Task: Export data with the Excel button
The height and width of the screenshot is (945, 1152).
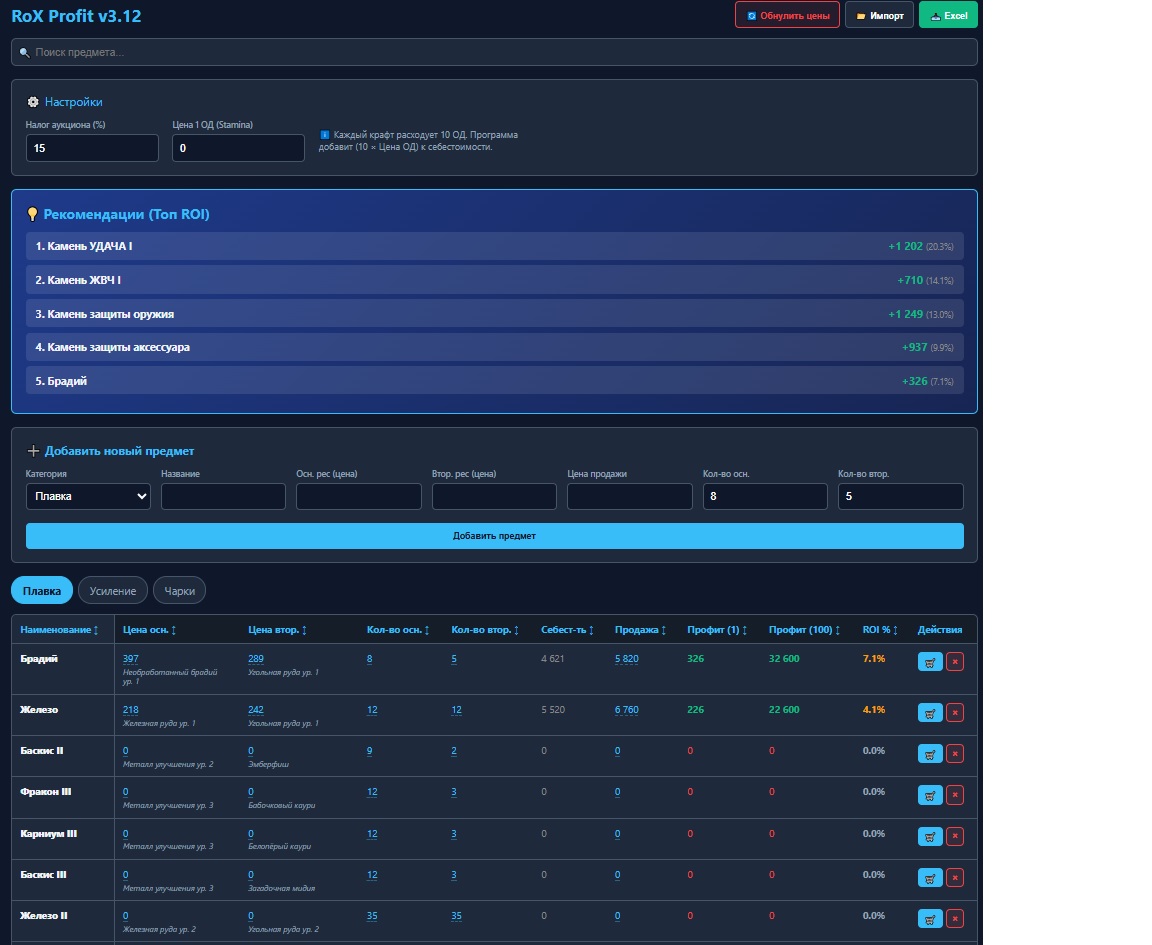Action: 948,15
